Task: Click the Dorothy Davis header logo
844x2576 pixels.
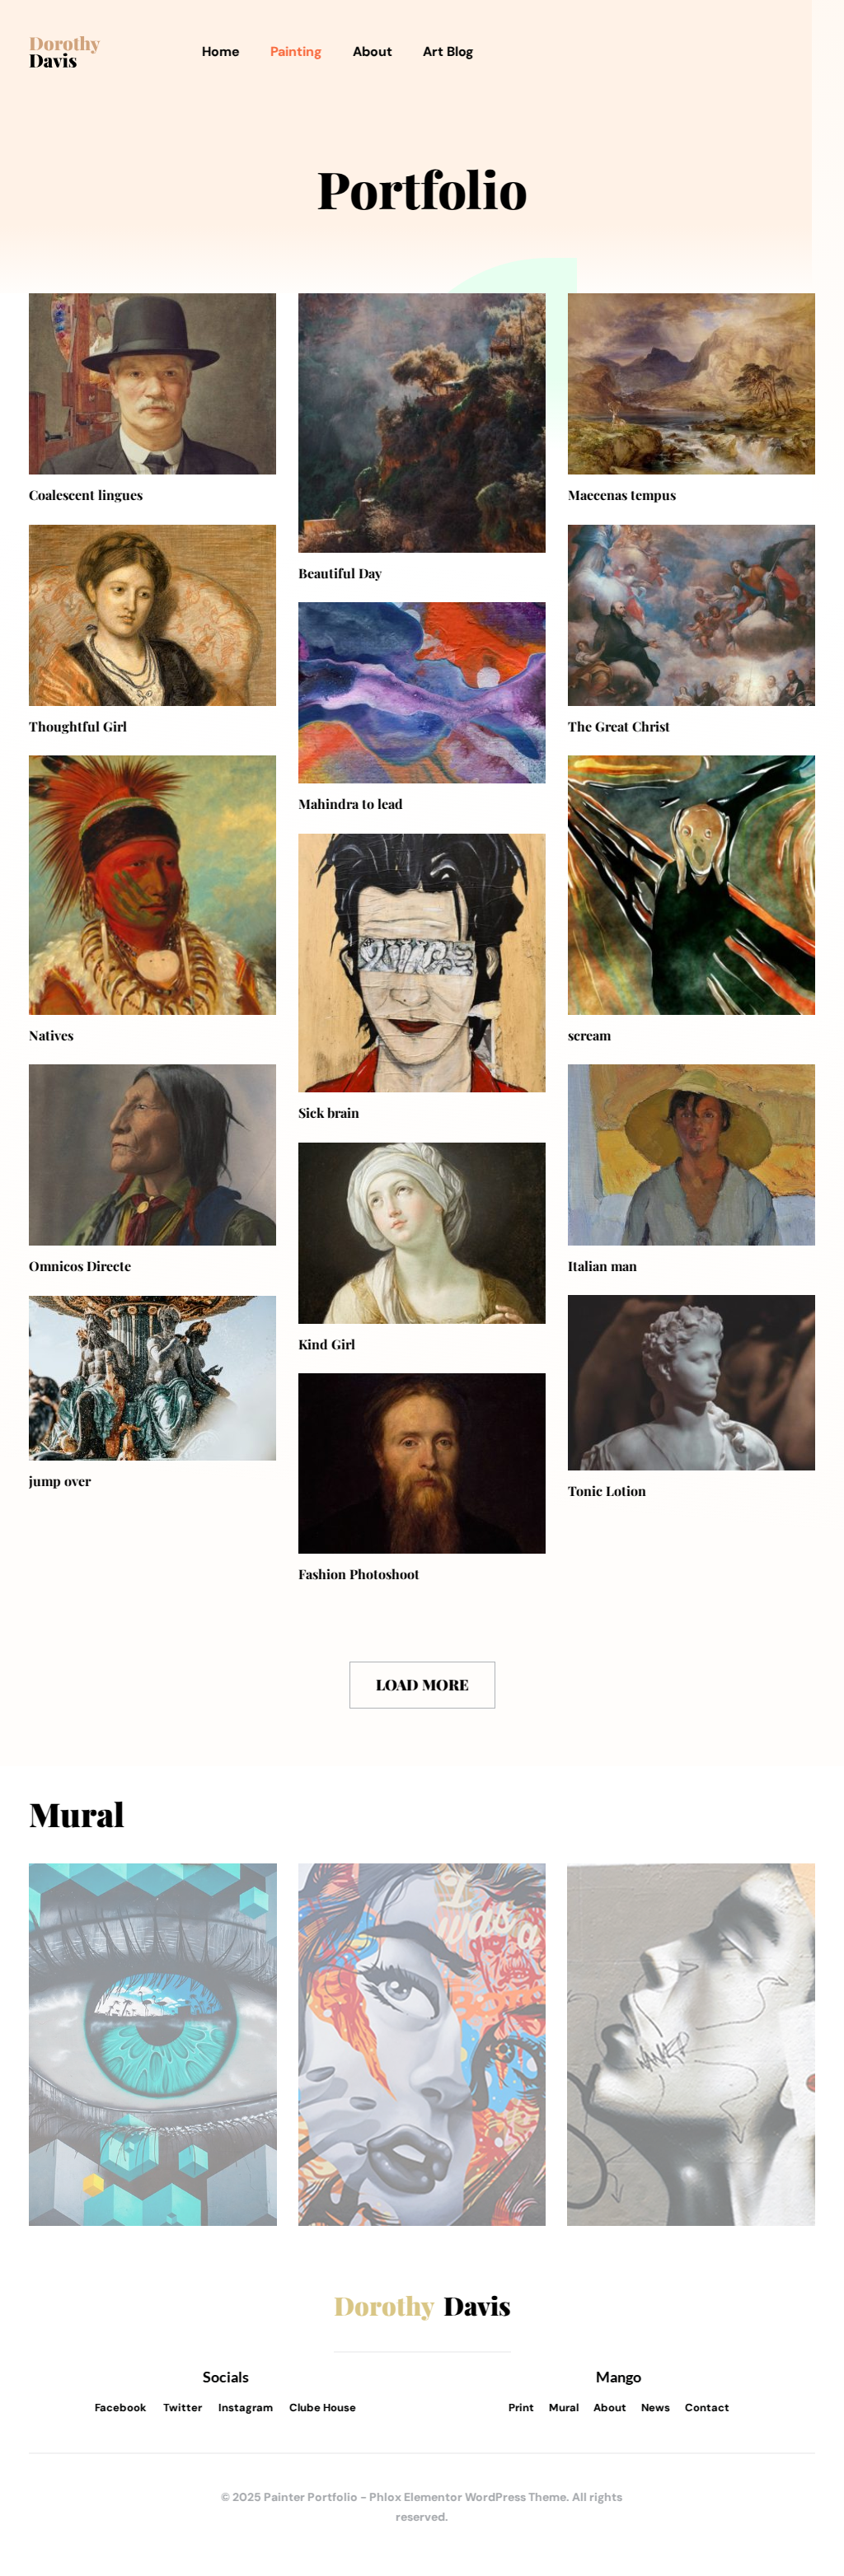Action: [64, 52]
